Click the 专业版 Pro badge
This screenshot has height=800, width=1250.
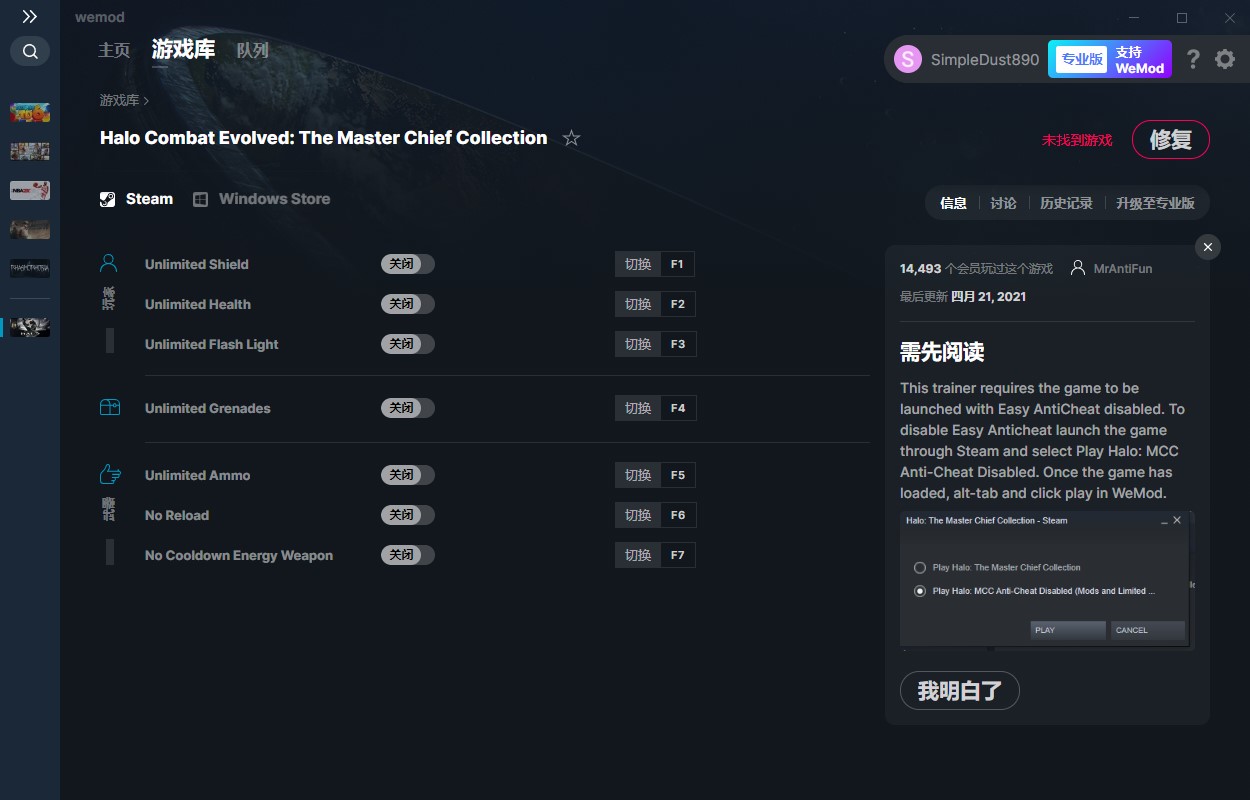click(1080, 59)
